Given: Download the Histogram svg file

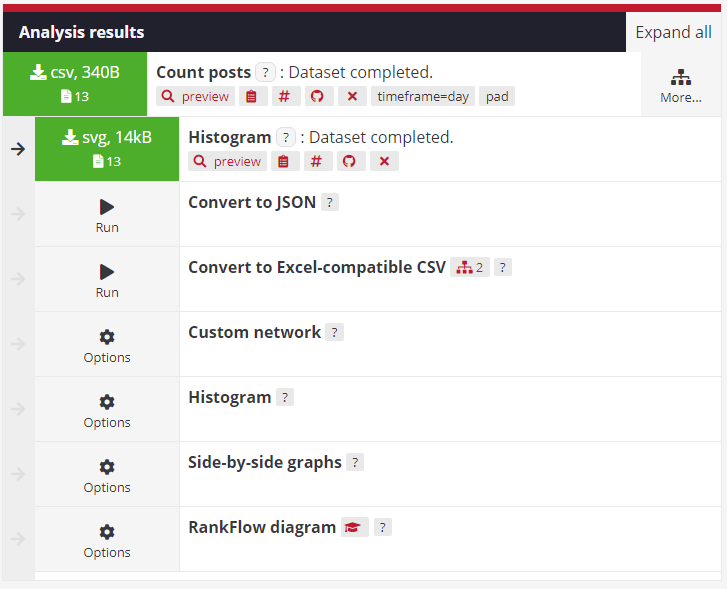Looking at the screenshot, I should (106, 138).
